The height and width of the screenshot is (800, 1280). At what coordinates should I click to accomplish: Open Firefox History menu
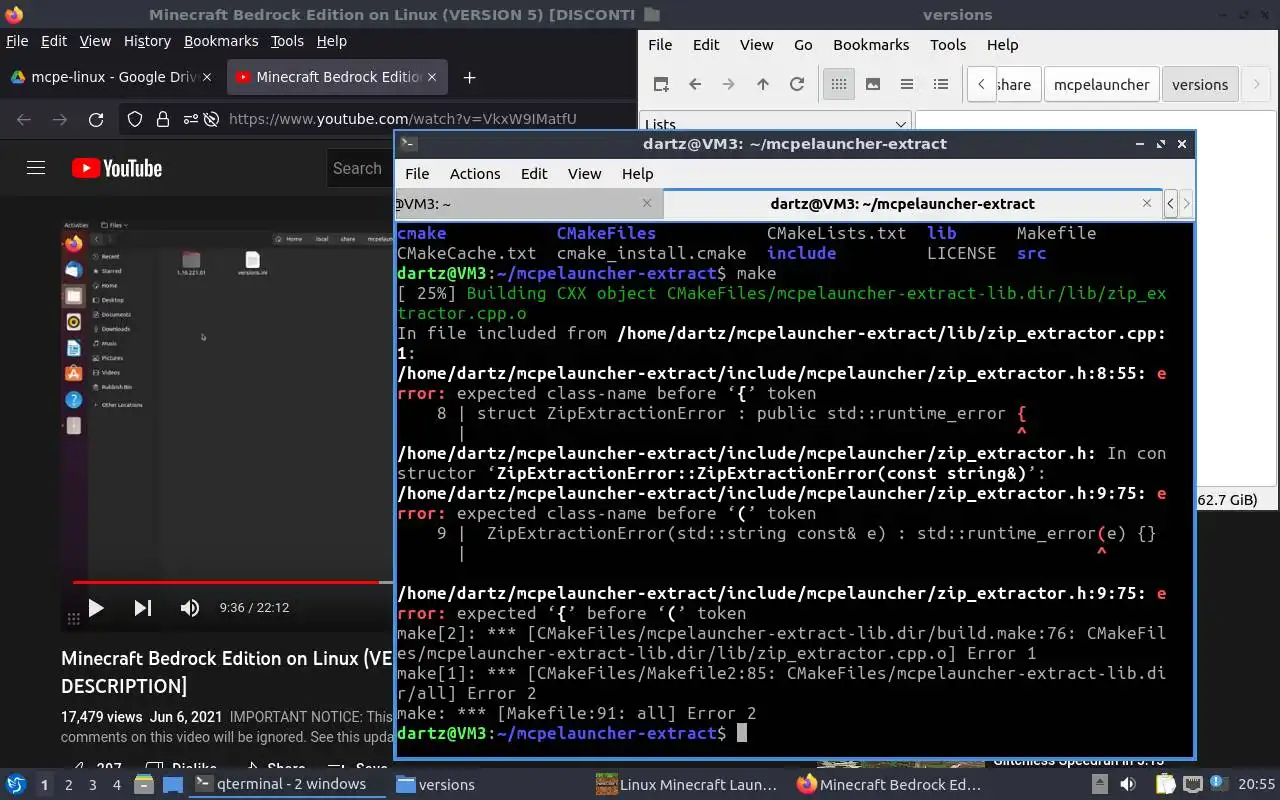click(x=147, y=41)
